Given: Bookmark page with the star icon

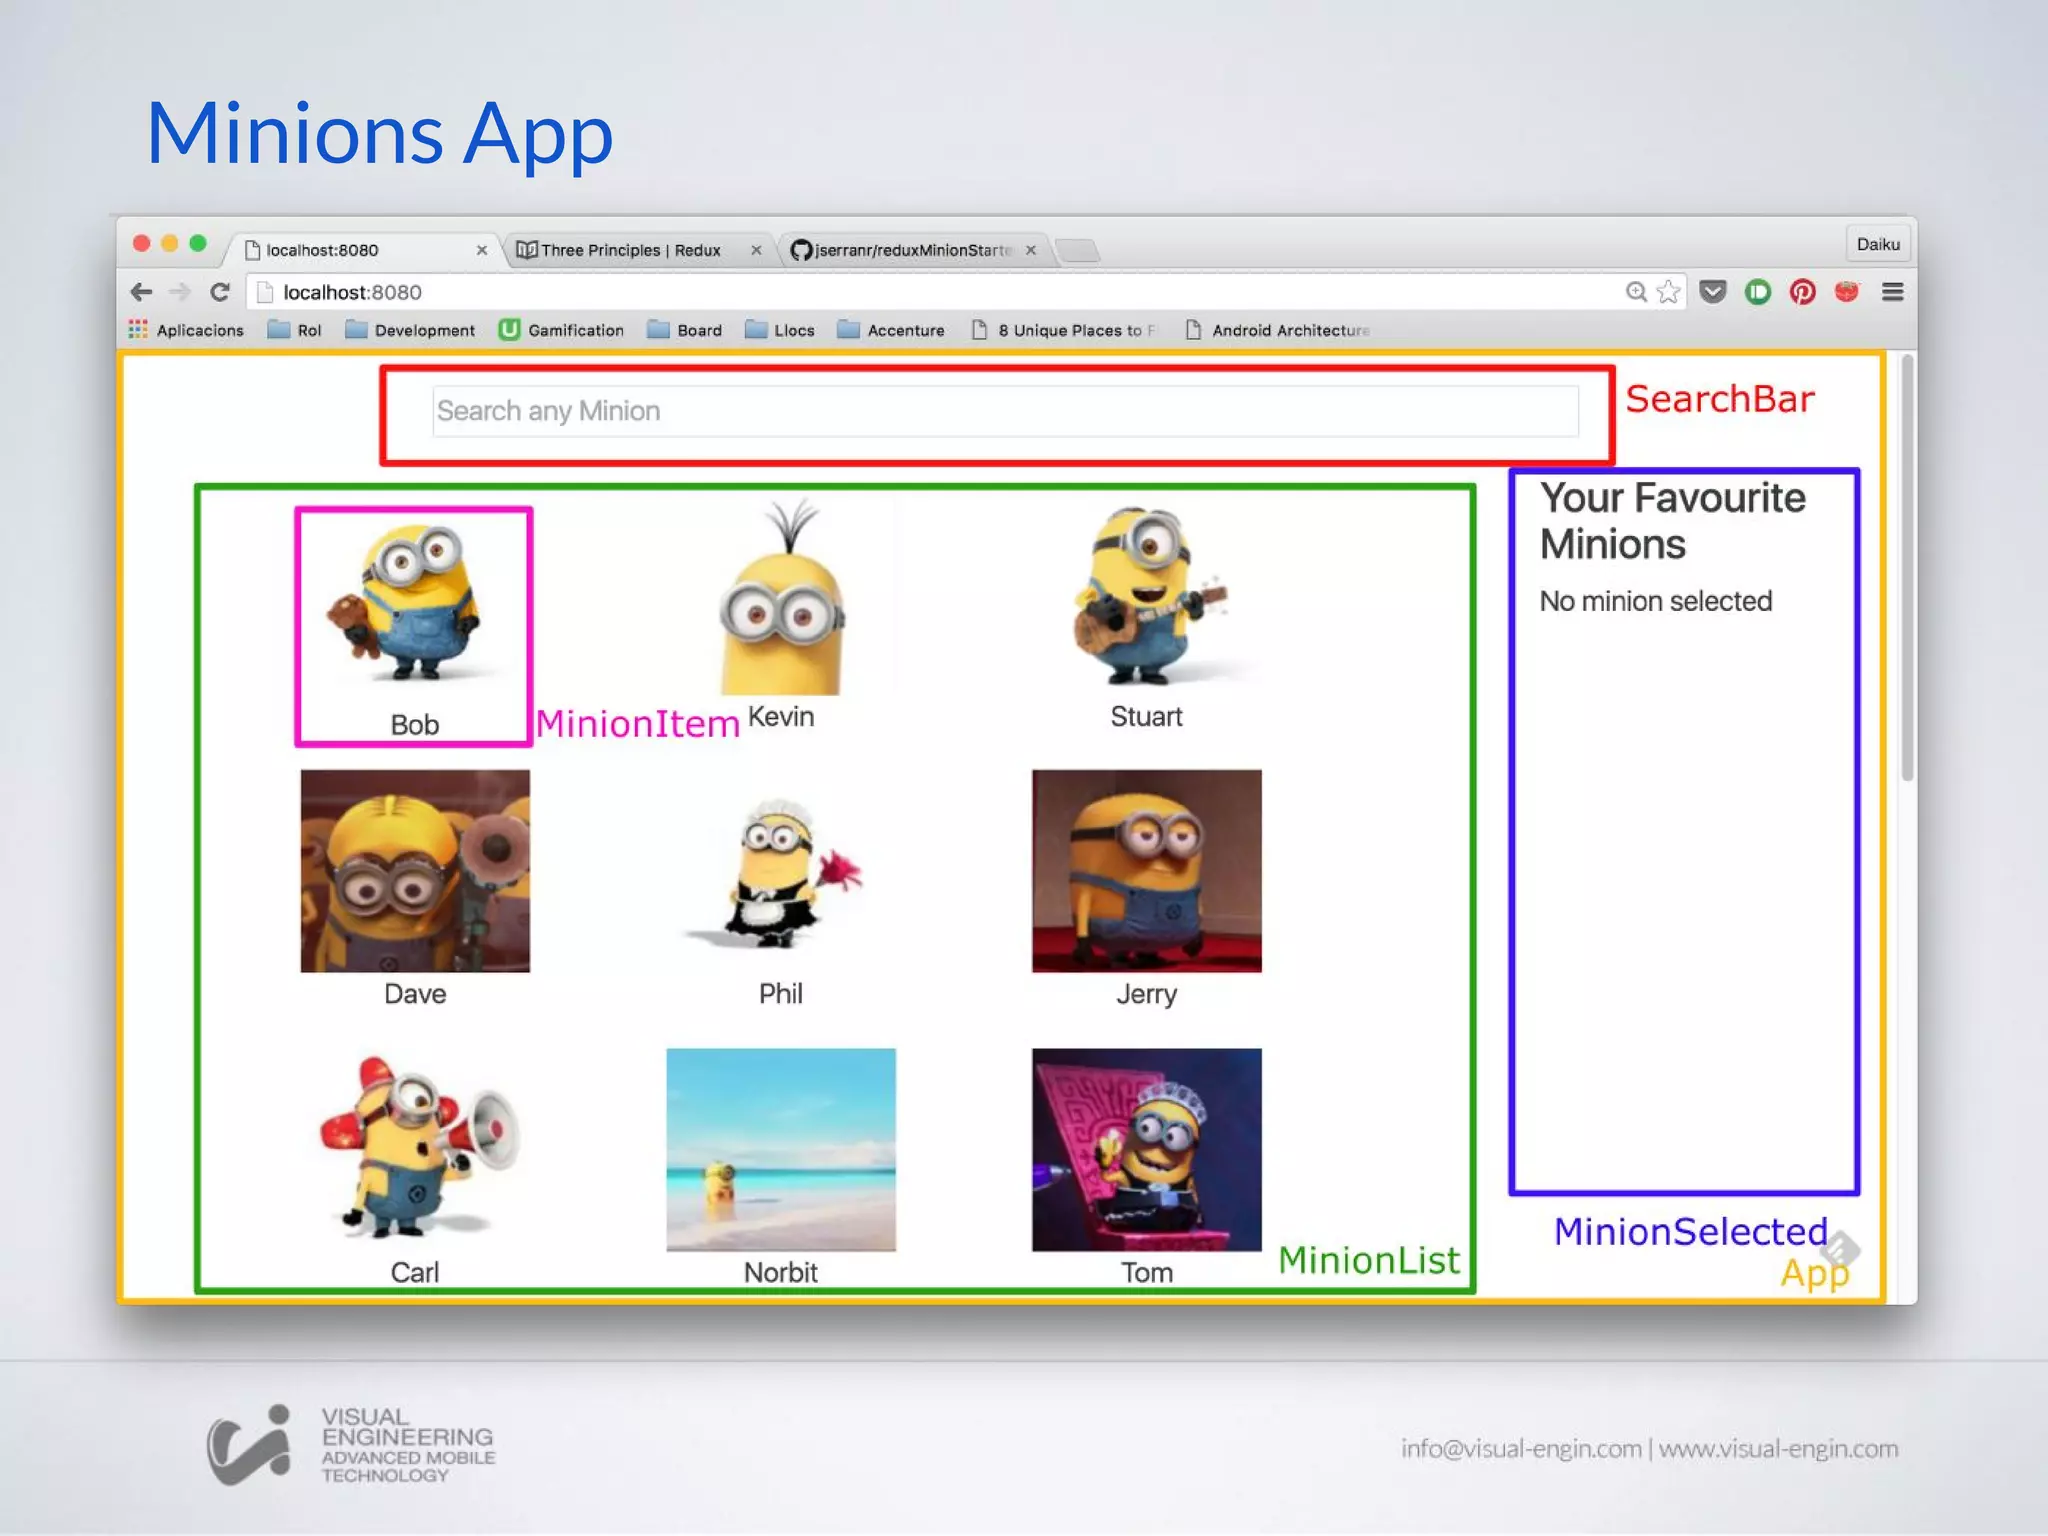Looking at the screenshot, I should (x=1668, y=292).
